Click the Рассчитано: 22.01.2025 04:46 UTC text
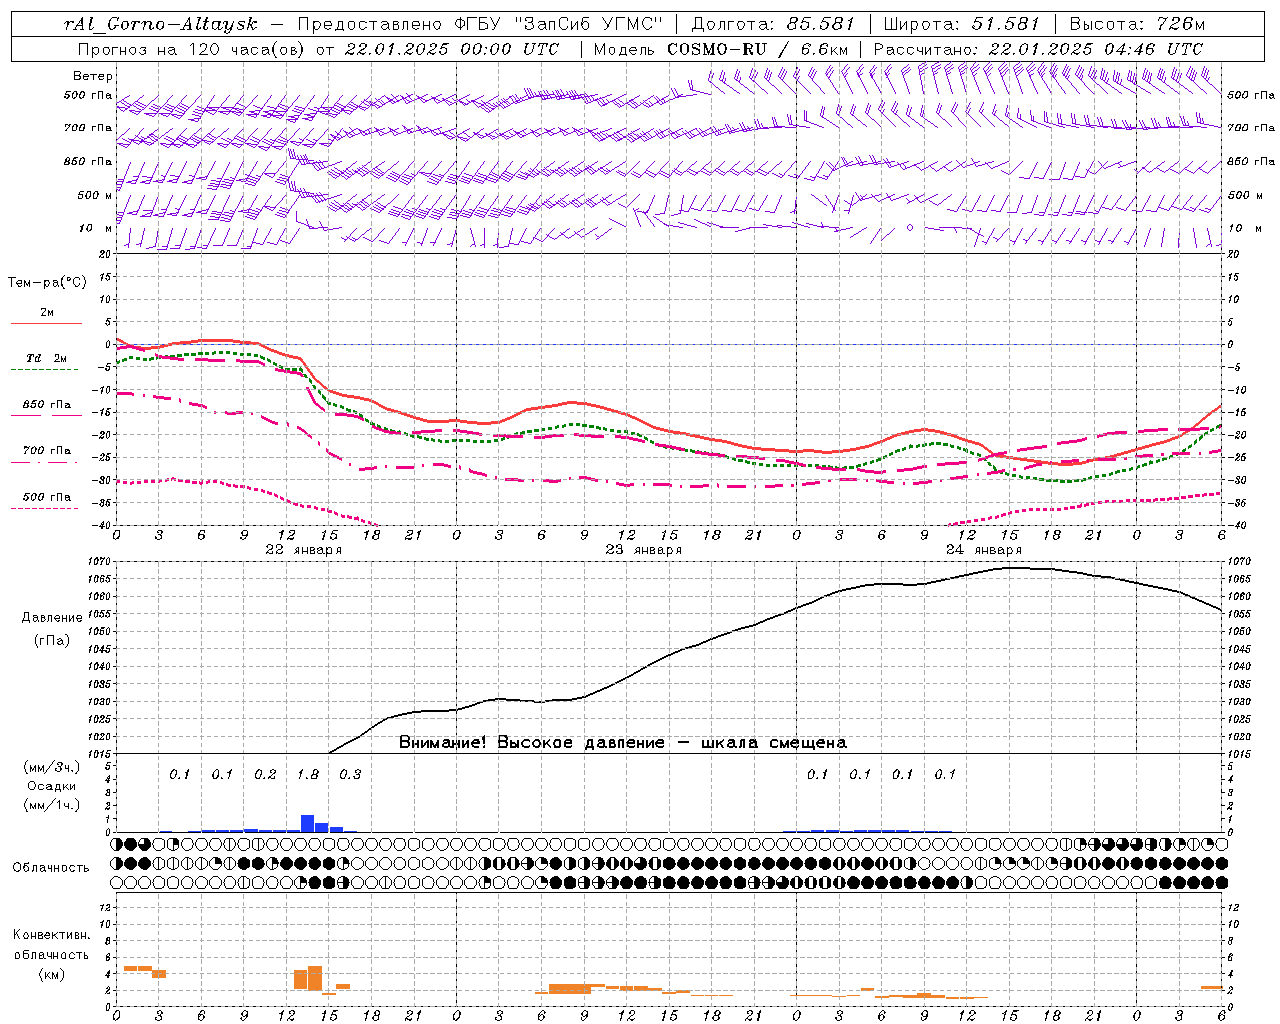 coord(1038,49)
